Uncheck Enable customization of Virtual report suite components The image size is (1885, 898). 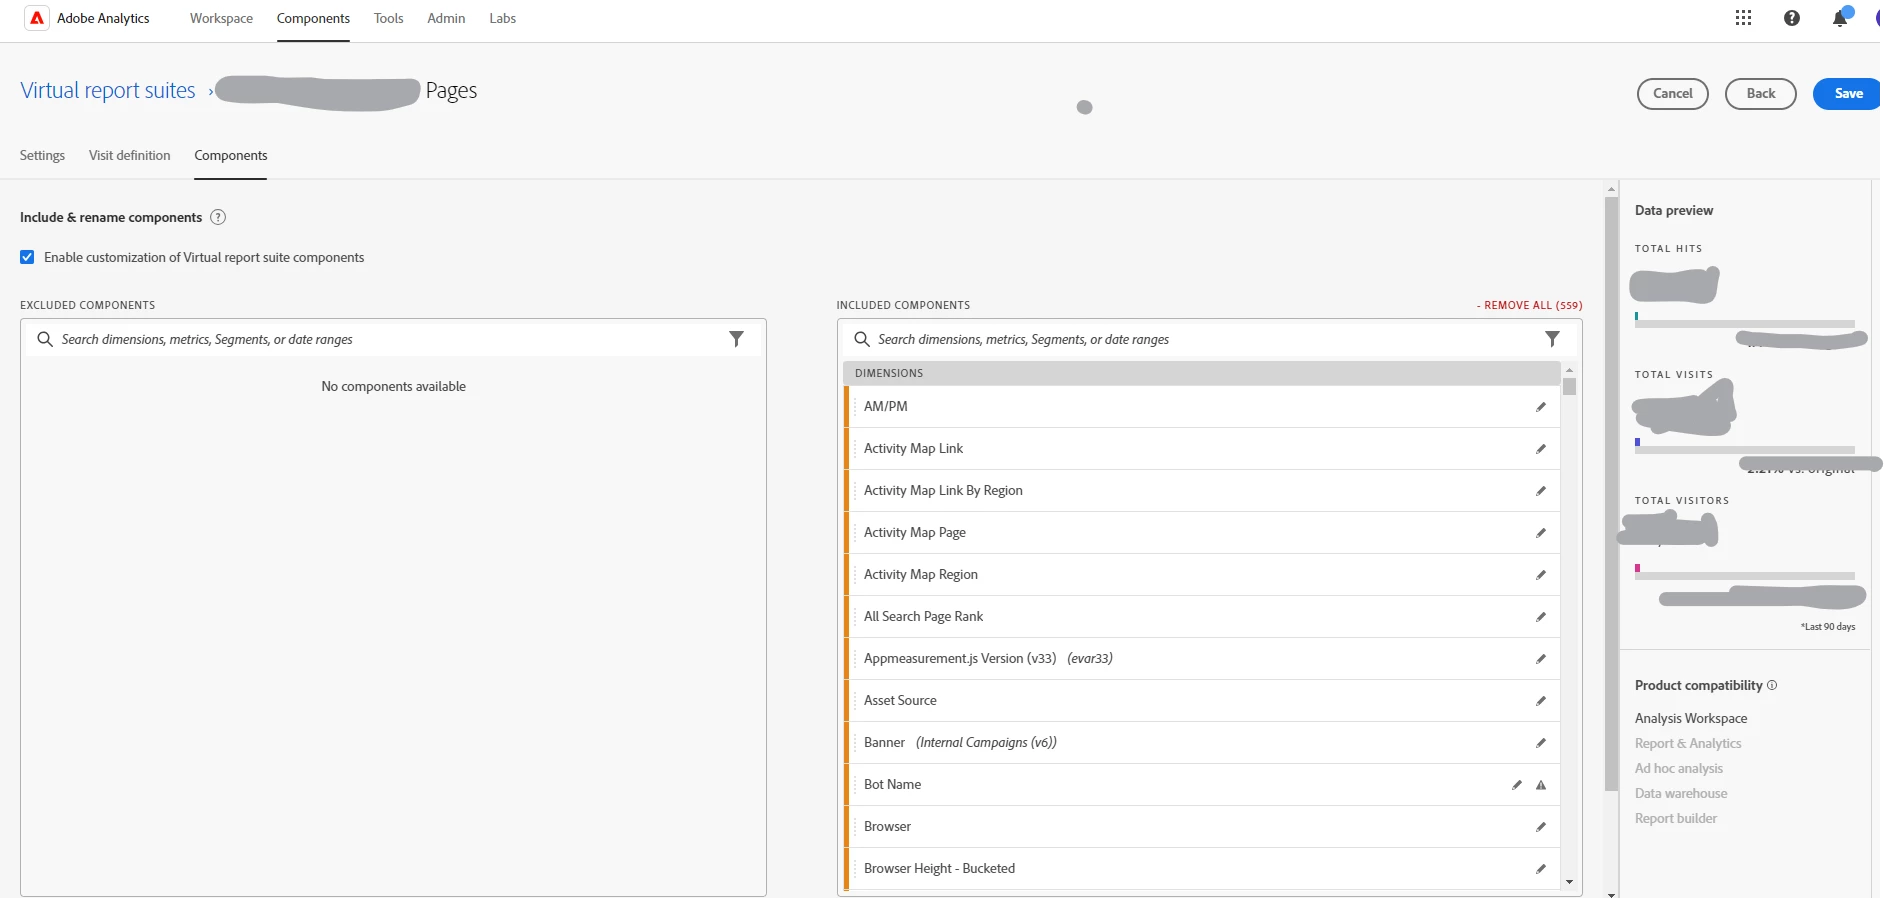[x=27, y=257]
